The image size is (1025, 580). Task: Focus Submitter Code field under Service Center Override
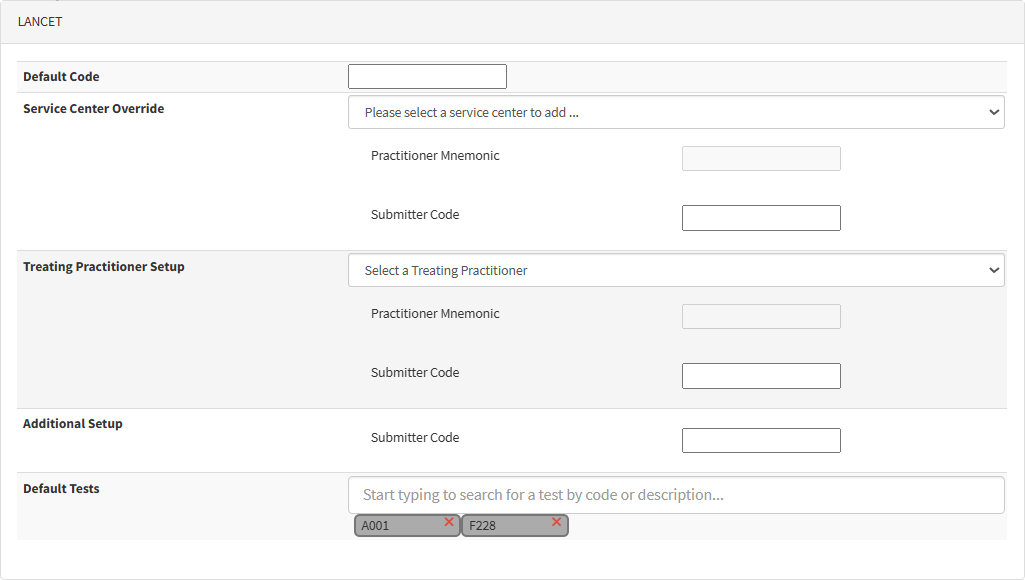point(761,218)
